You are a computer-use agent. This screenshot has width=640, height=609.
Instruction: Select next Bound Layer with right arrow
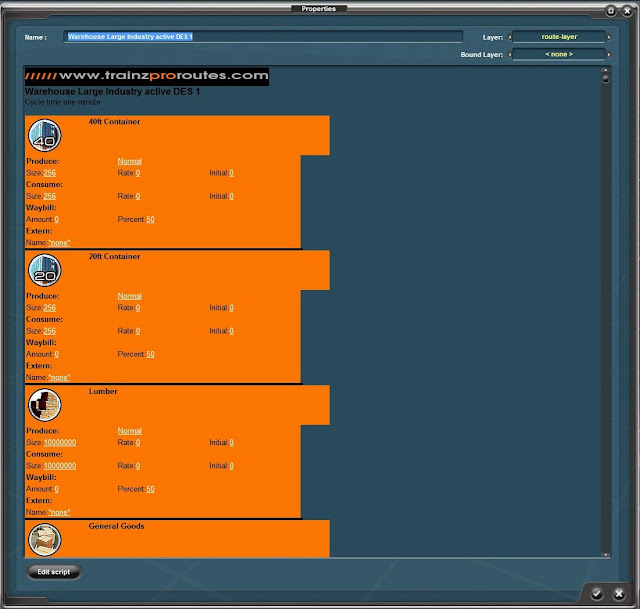pos(609,55)
